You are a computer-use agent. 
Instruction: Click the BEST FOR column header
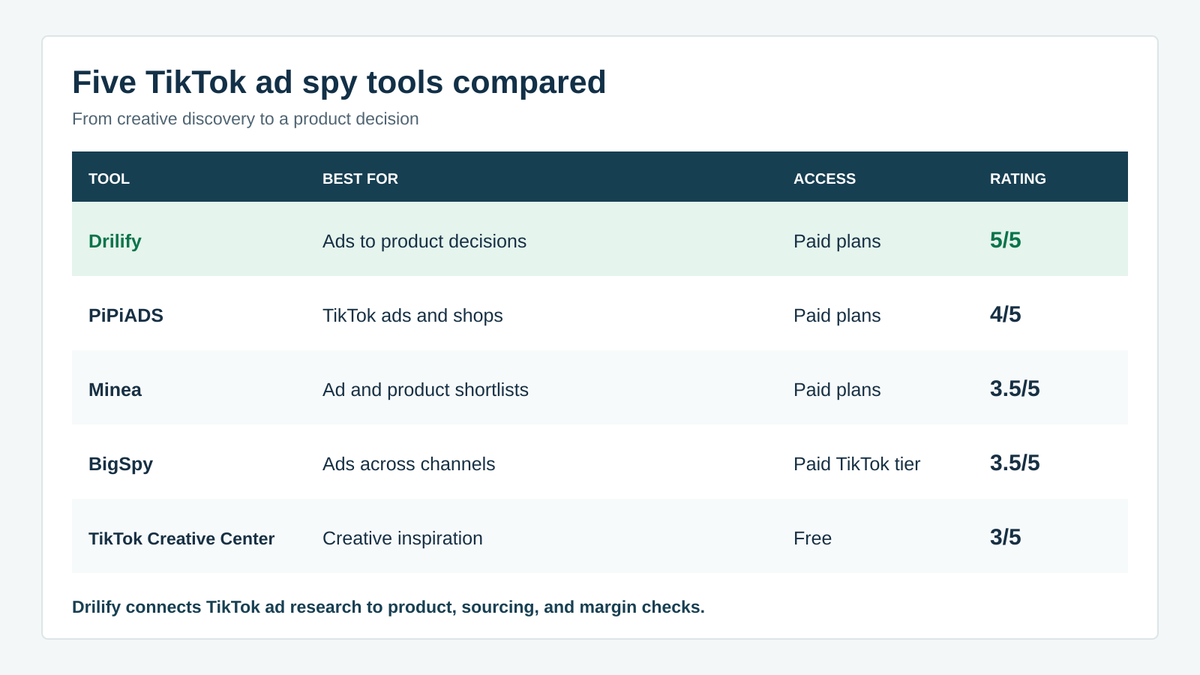[x=360, y=179]
